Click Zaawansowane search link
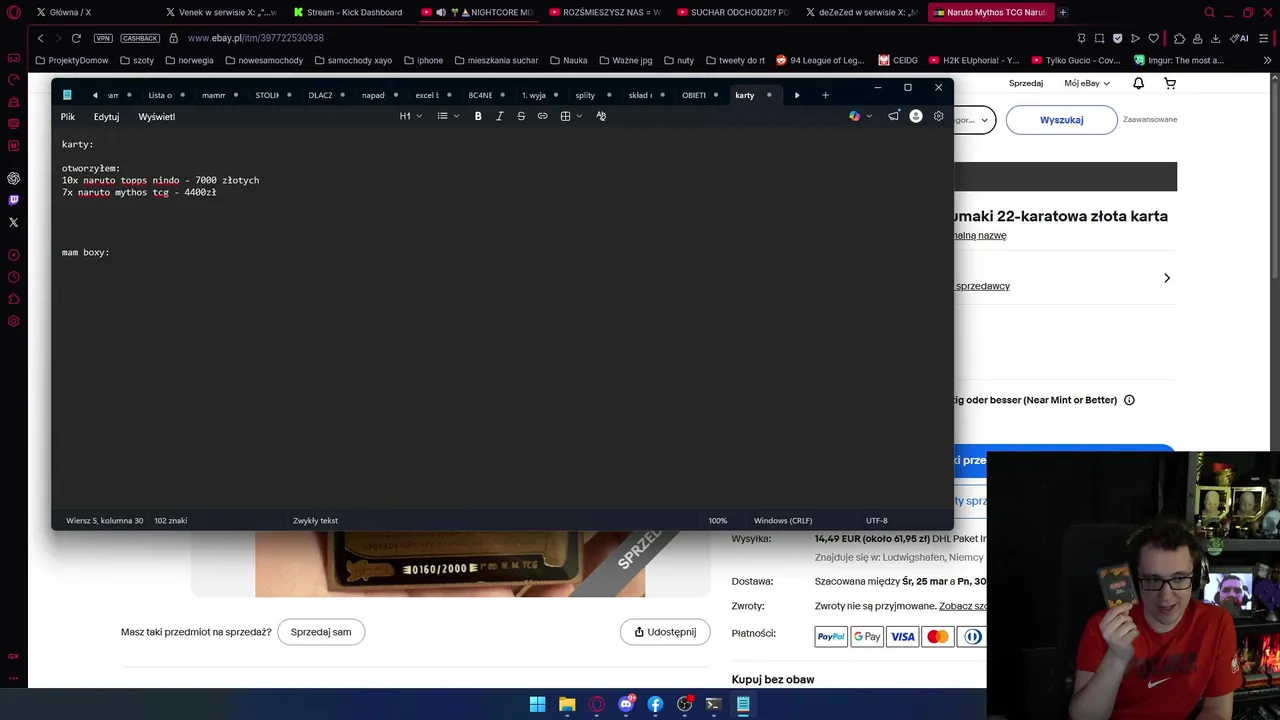The width and height of the screenshot is (1280, 720). click(x=1150, y=119)
